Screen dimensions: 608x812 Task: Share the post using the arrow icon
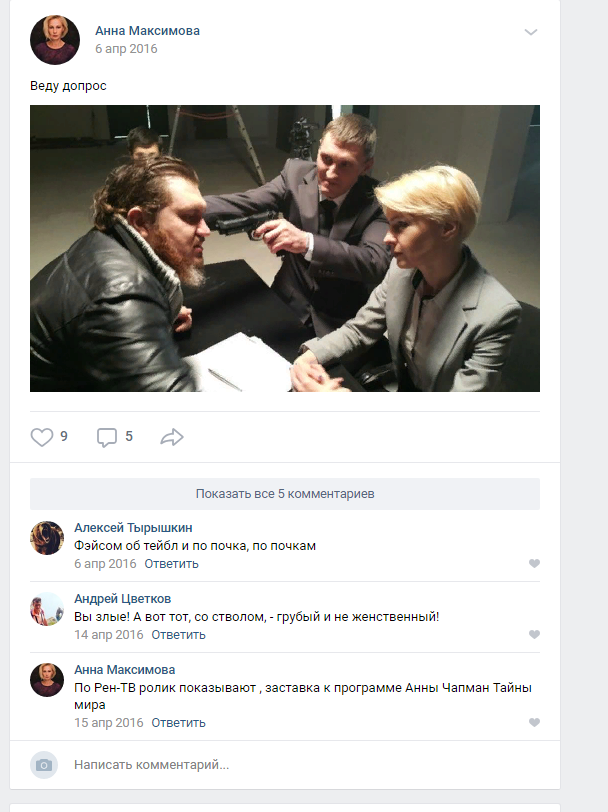pyautogui.click(x=172, y=437)
